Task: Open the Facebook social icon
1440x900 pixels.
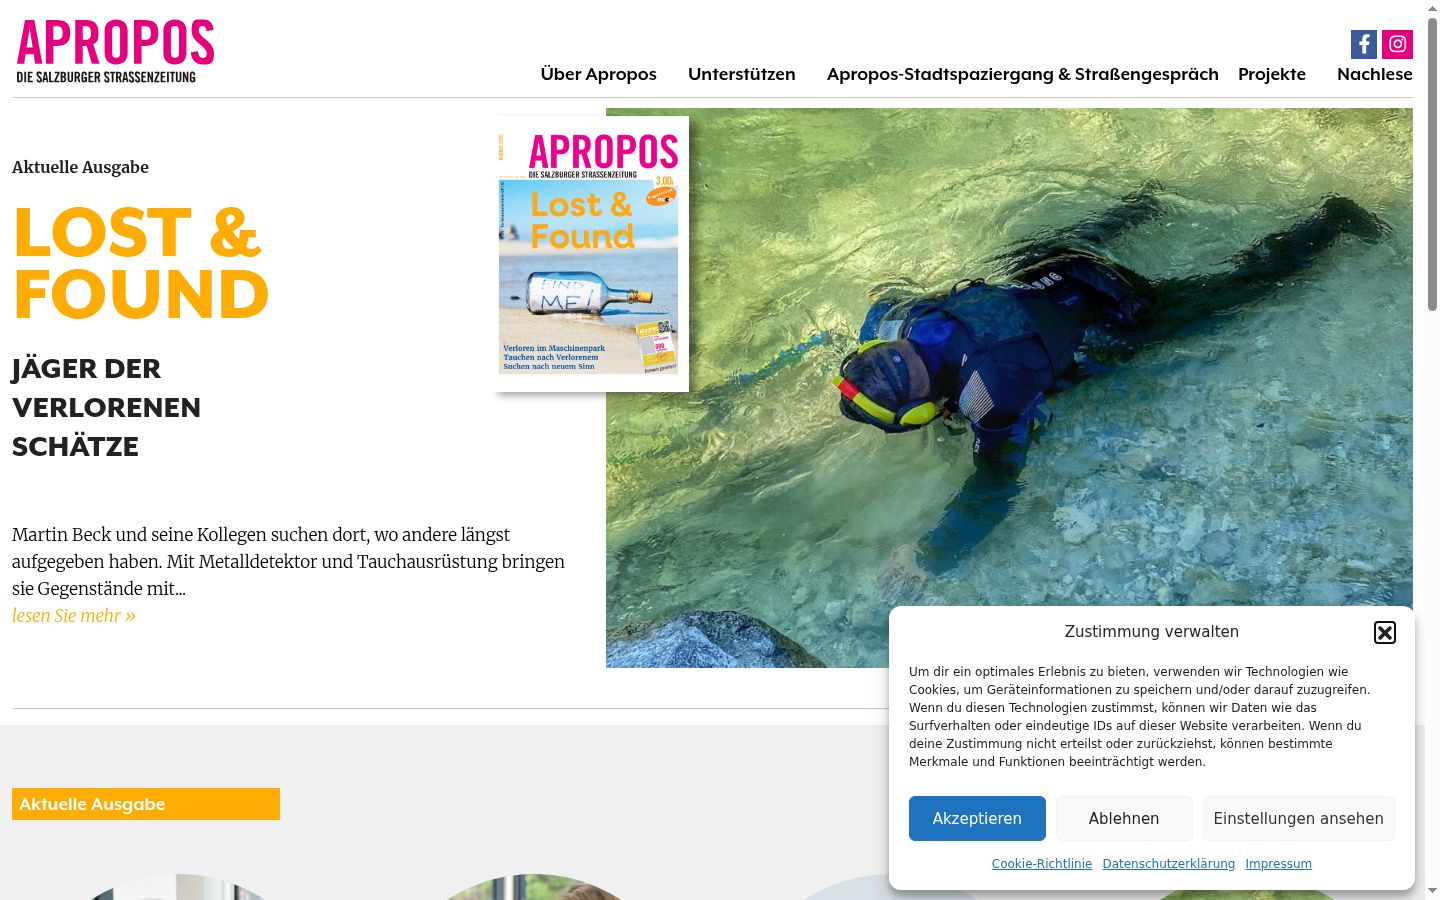Action: pyautogui.click(x=1364, y=44)
